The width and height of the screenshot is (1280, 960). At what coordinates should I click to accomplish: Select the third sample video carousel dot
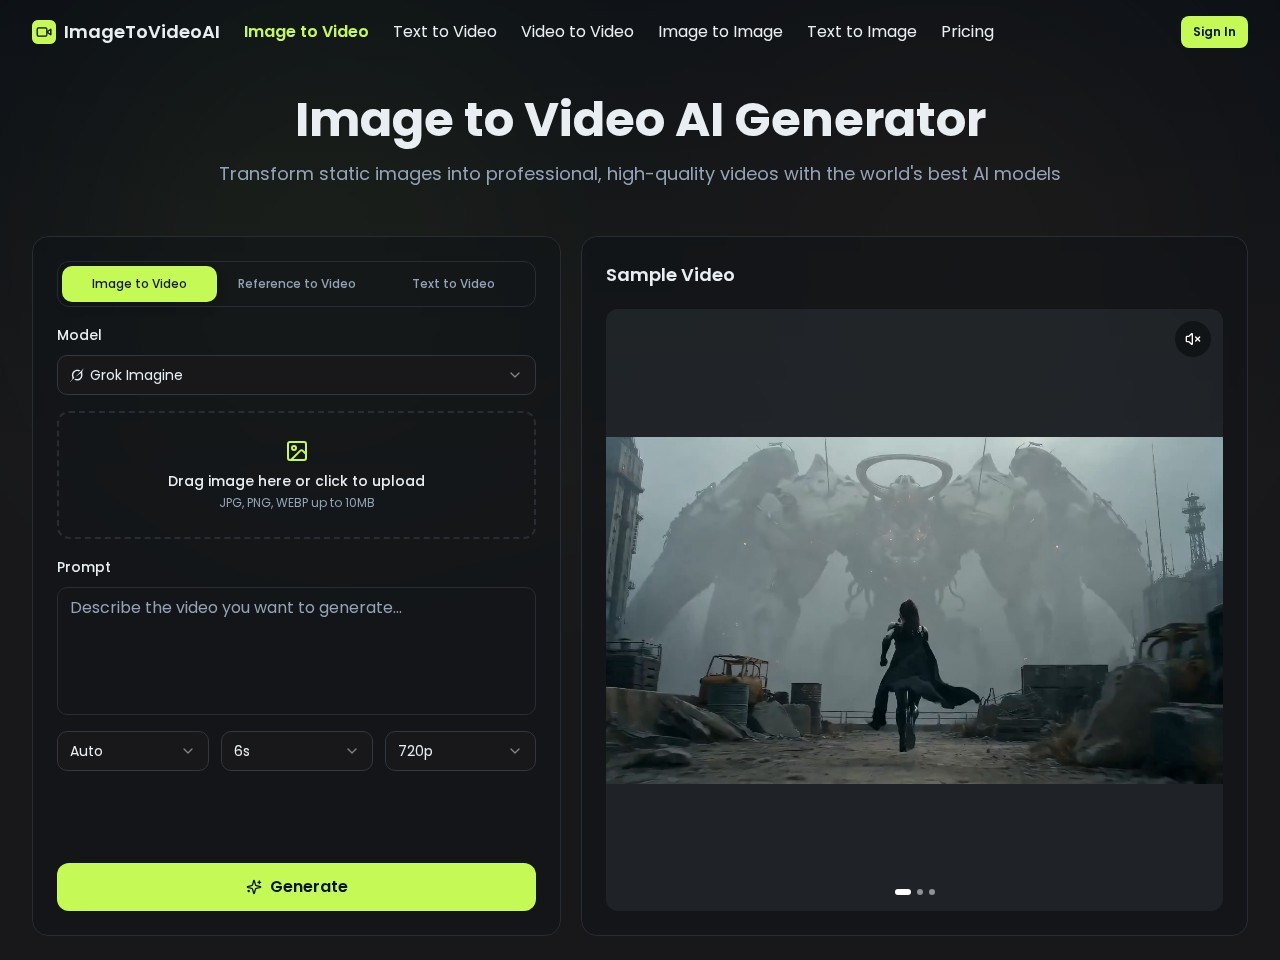tap(932, 892)
